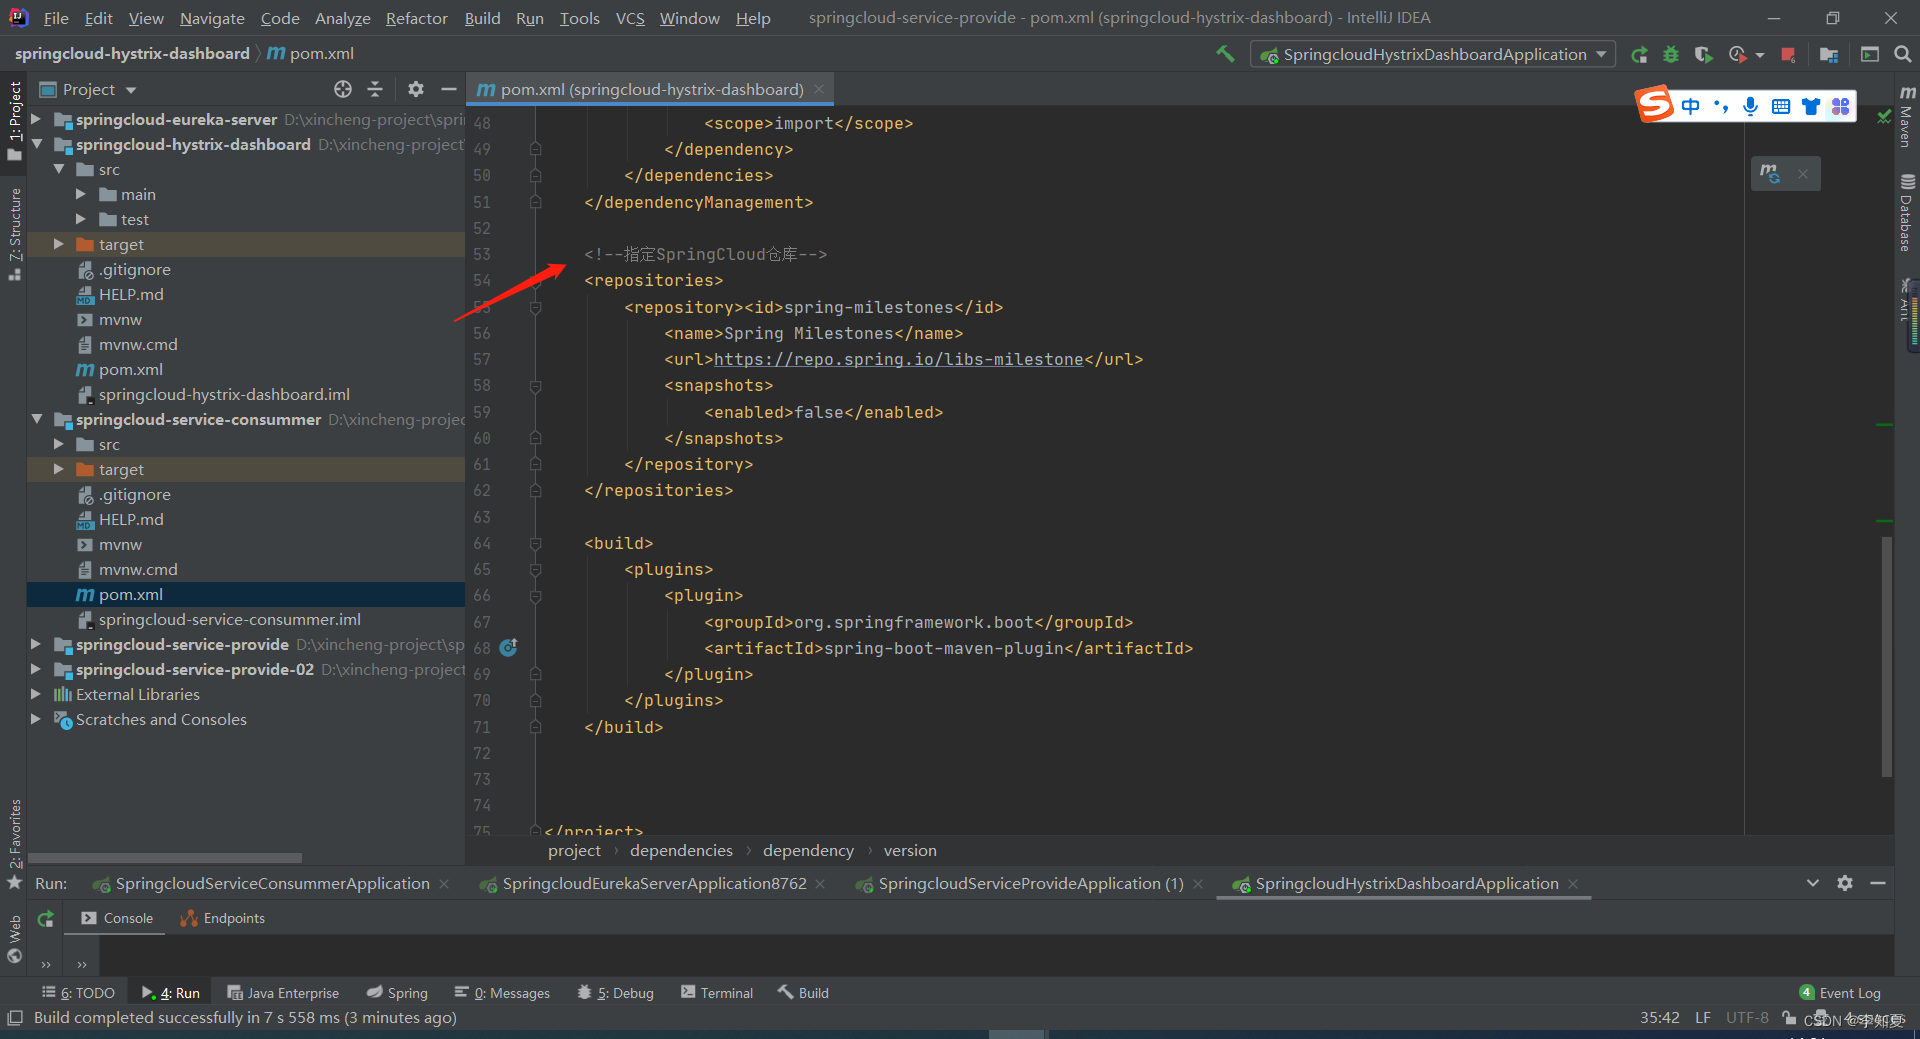Click the green Debug bug icon
Image resolution: width=1920 pixels, height=1039 pixels.
(x=1671, y=55)
